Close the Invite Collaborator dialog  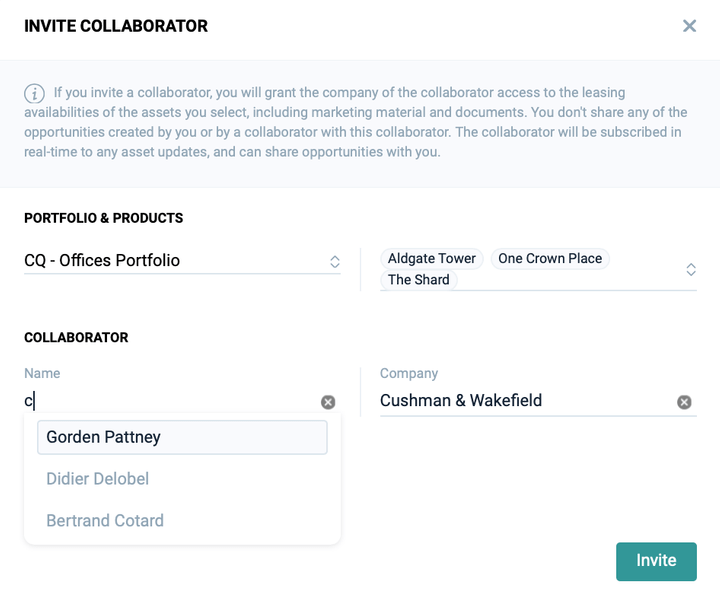(689, 26)
